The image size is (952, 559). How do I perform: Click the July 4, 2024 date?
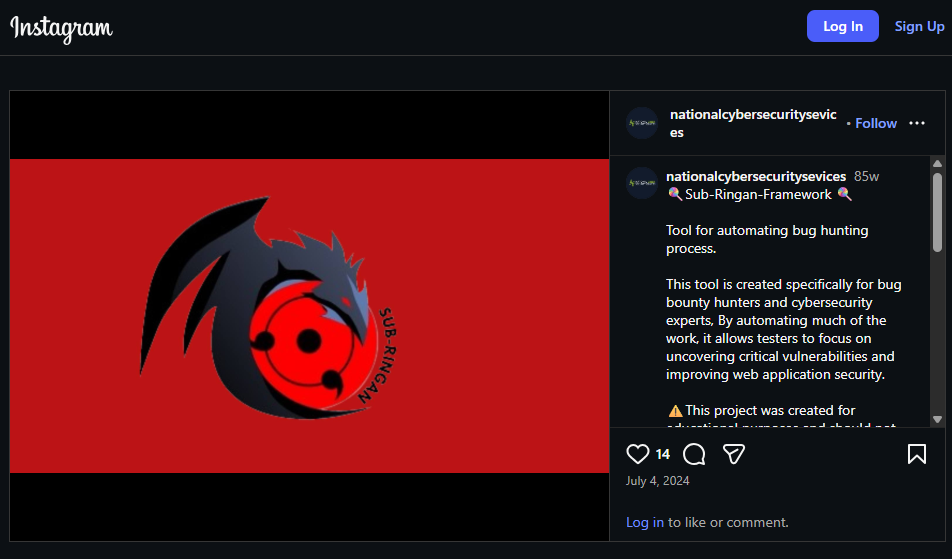point(658,481)
